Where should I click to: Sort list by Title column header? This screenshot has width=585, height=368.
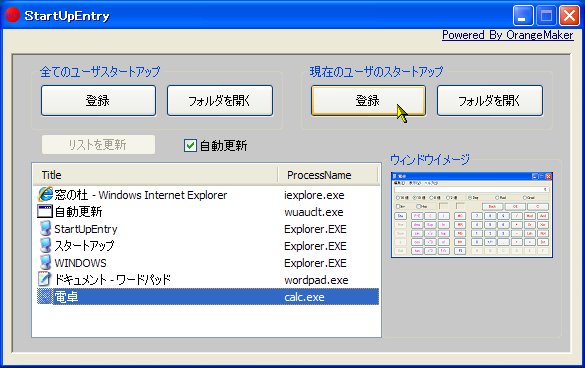[x=156, y=175]
